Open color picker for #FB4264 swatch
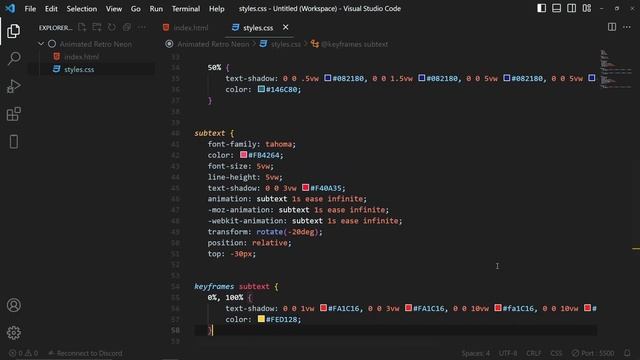640x360 pixels. click(244, 154)
